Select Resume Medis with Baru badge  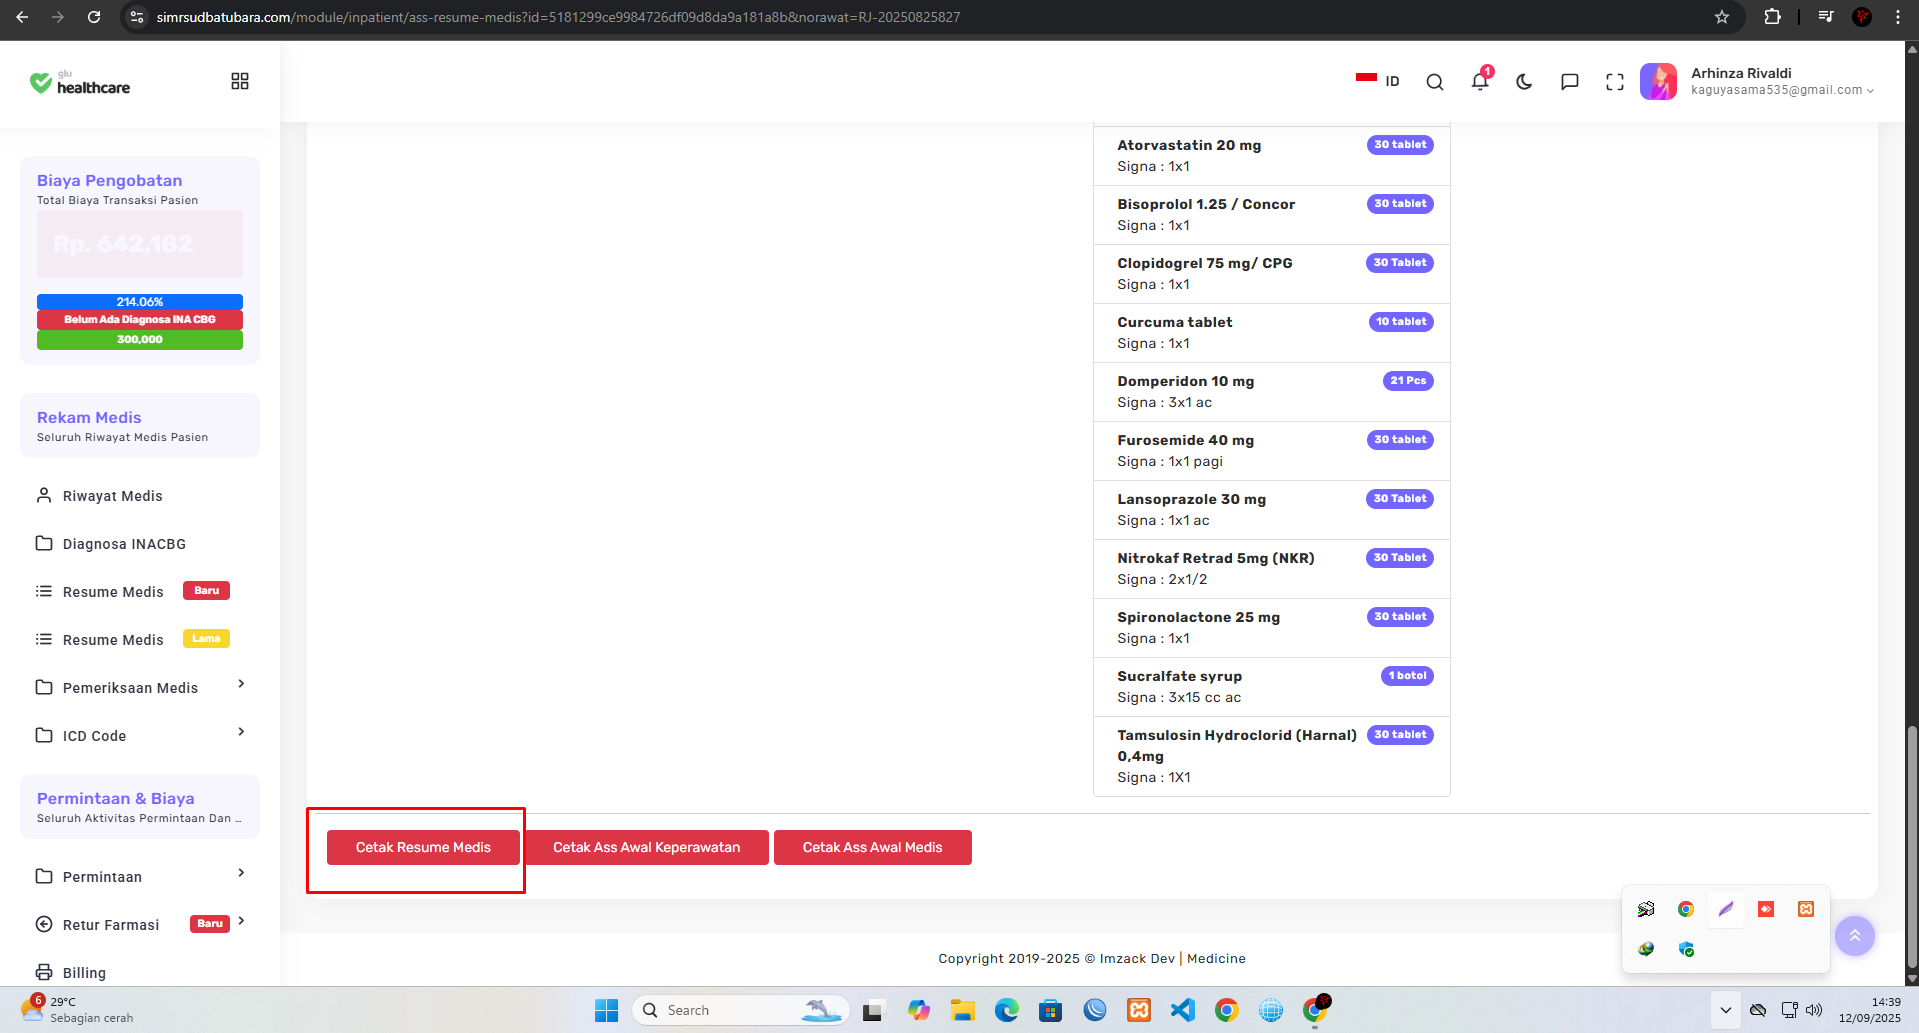tap(132, 592)
